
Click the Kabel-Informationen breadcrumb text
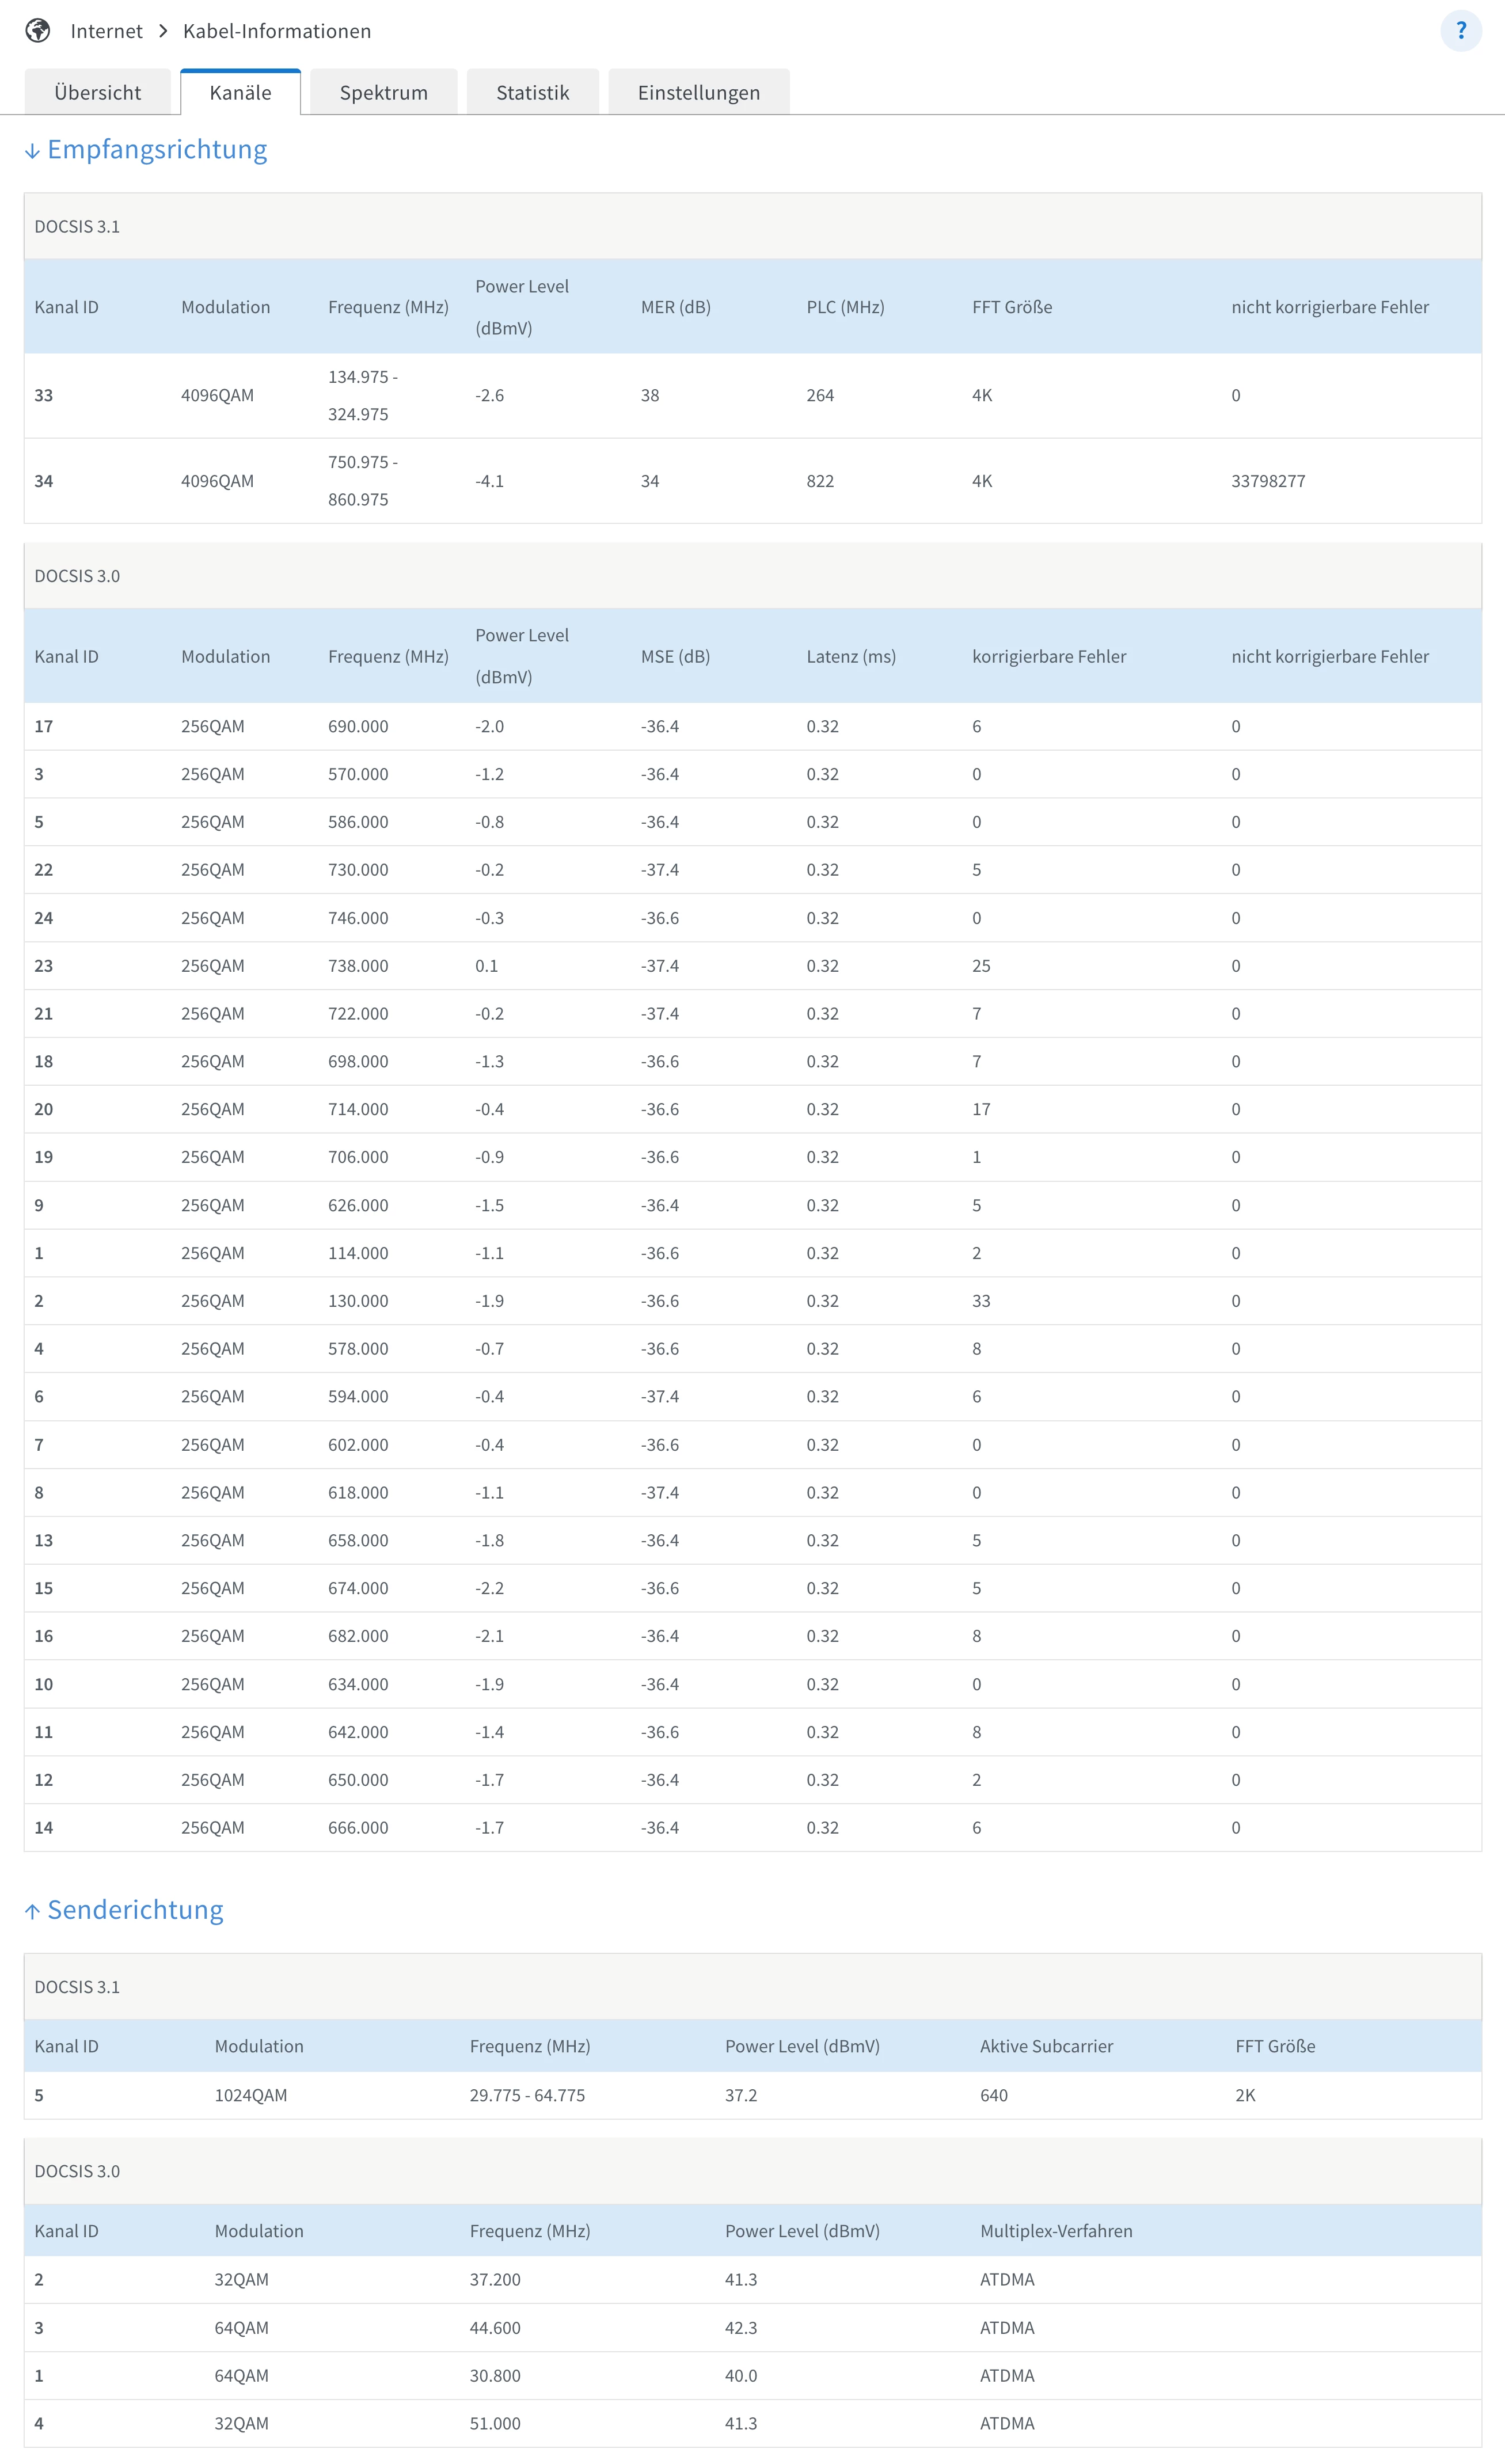pyautogui.click(x=276, y=31)
